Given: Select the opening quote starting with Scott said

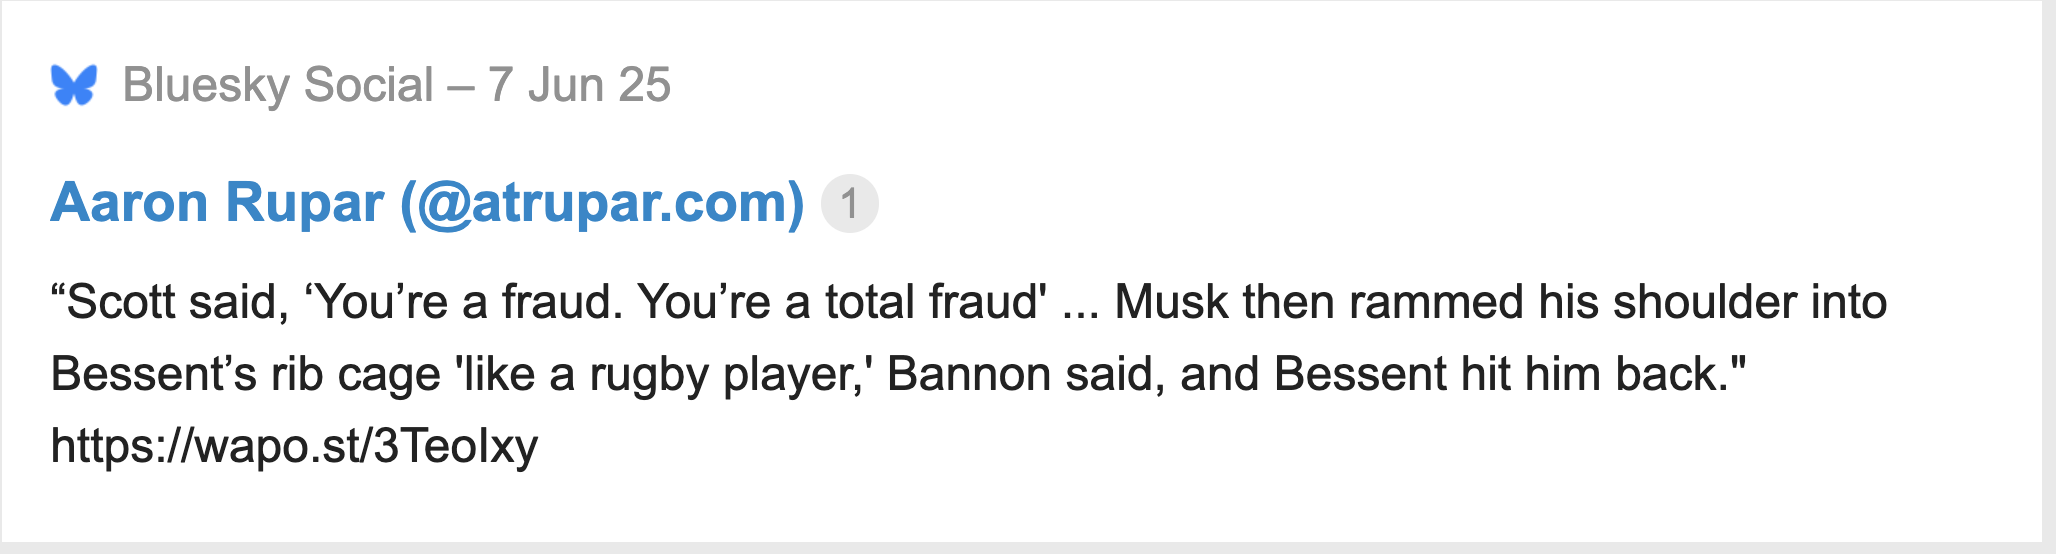Looking at the screenshot, I should click(x=170, y=302).
